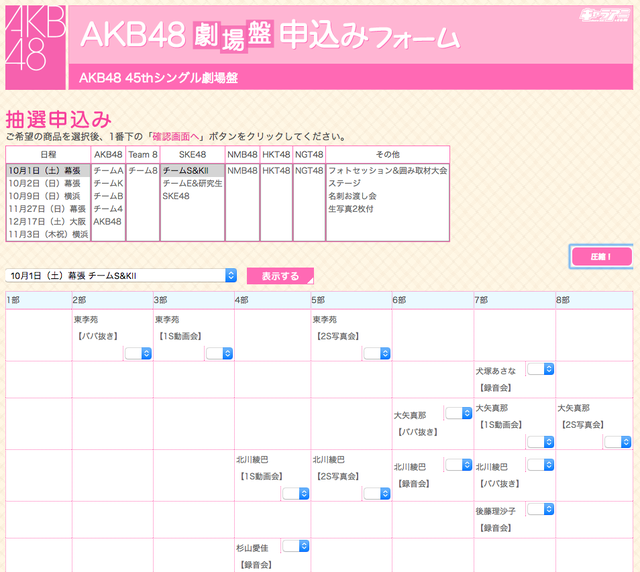640x572 pixels.
Task: Choose NGT48 entry in NGT48 list
Action: coord(309,170)
